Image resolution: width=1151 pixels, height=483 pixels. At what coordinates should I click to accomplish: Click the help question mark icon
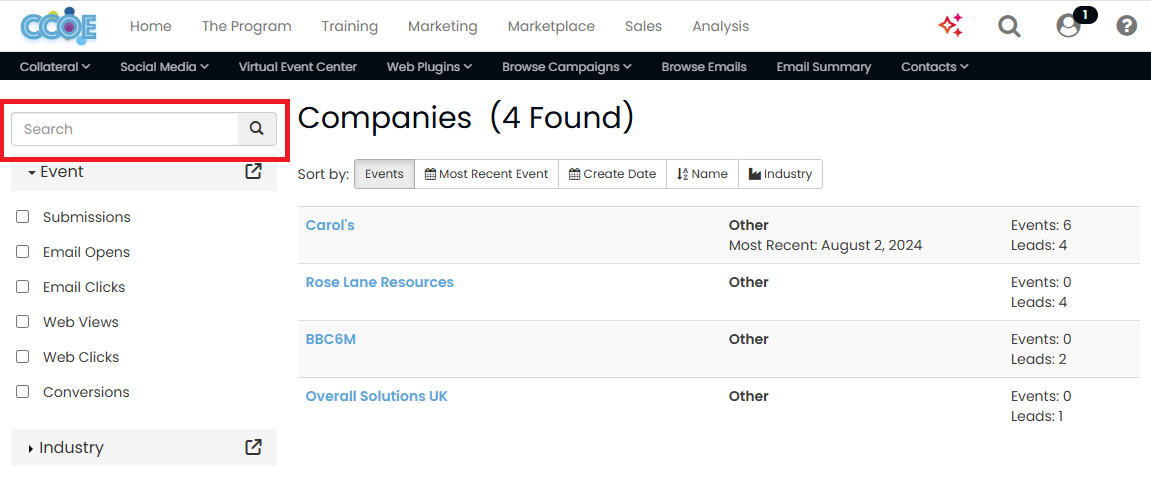click(1126, 26)
